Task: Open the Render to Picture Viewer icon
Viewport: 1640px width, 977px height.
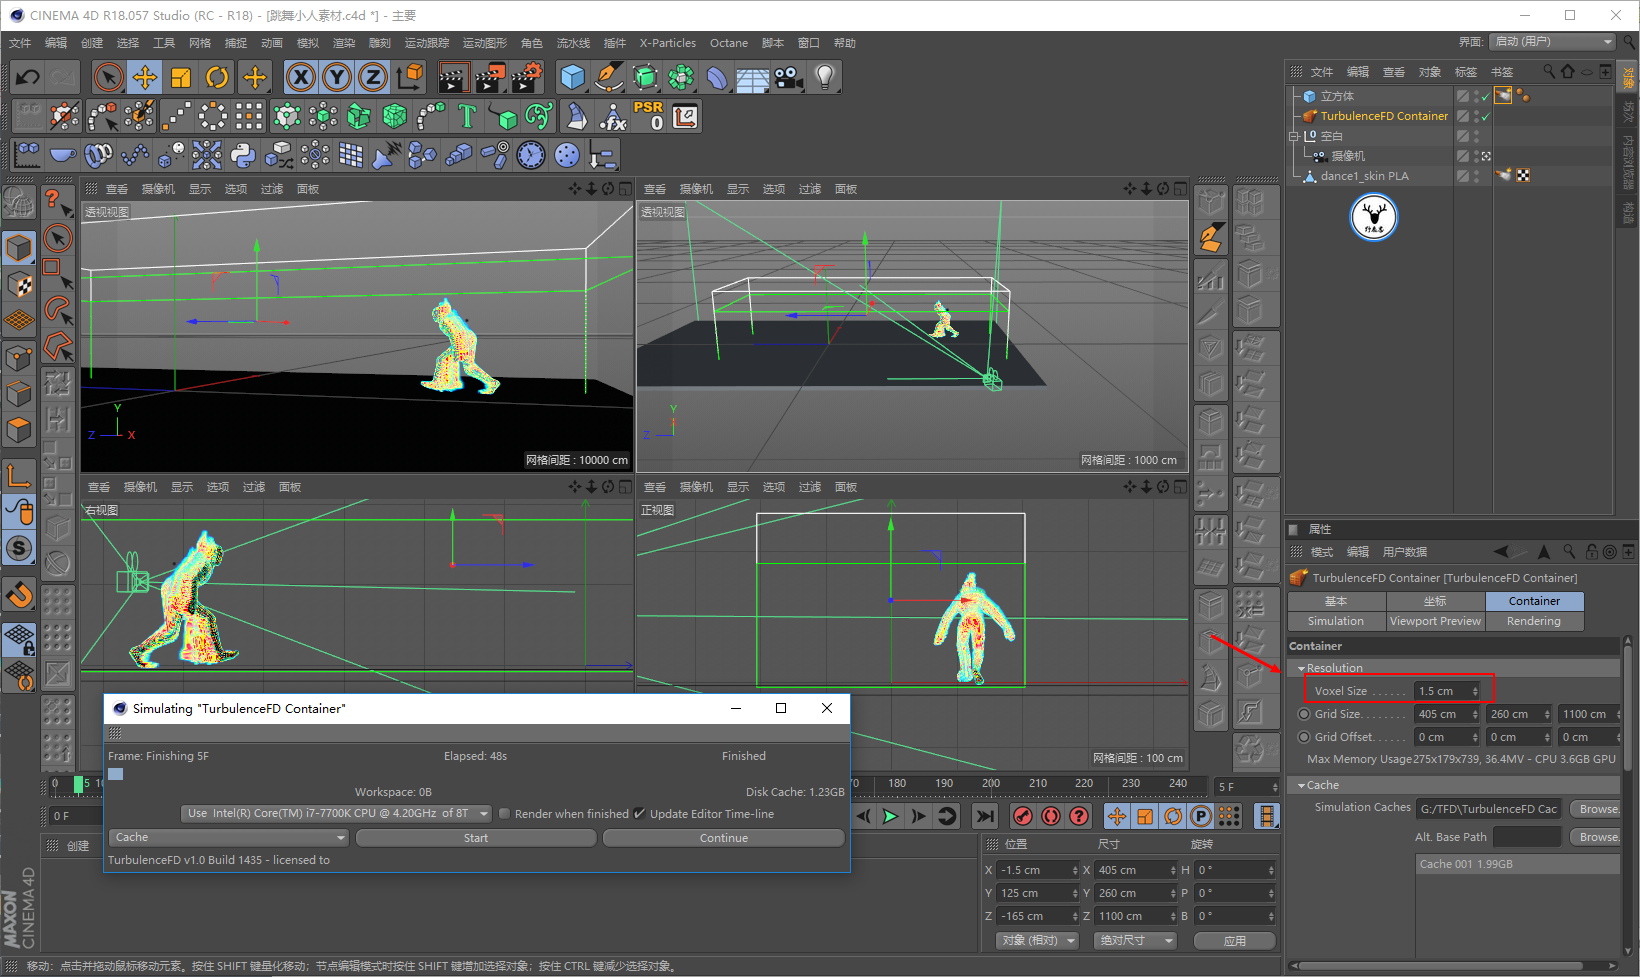Action: pyautogui.click(x=490, y=77)
